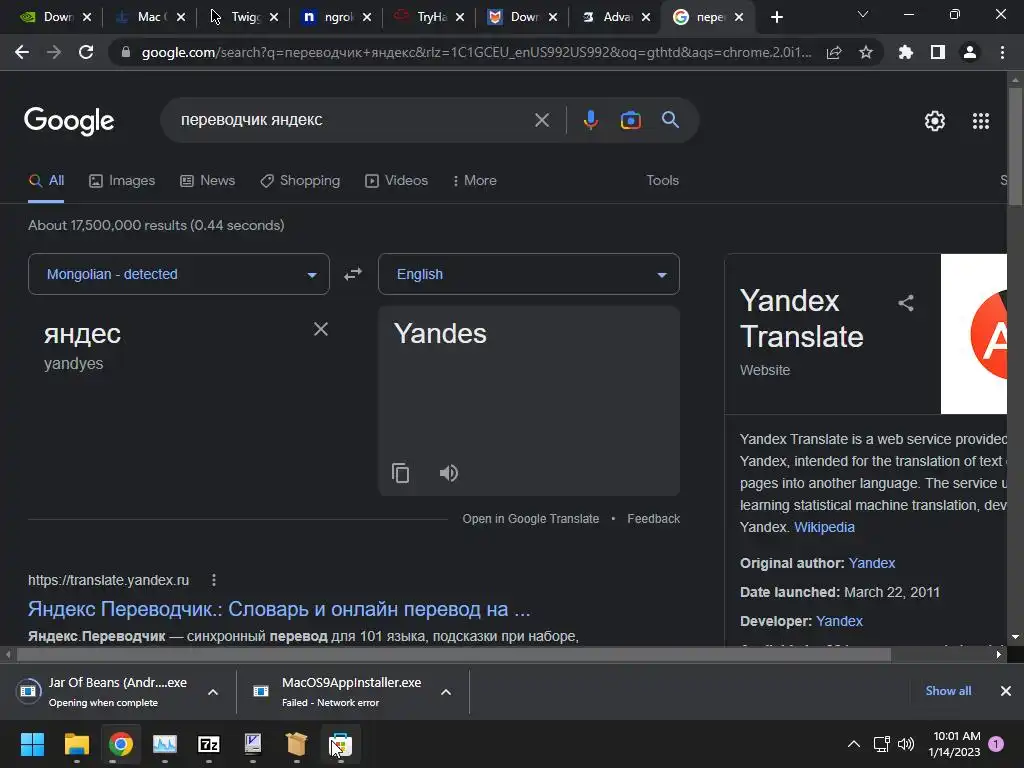Share this page from address bar
Screen dimensions: 1024x768
[x=834, y=52]
